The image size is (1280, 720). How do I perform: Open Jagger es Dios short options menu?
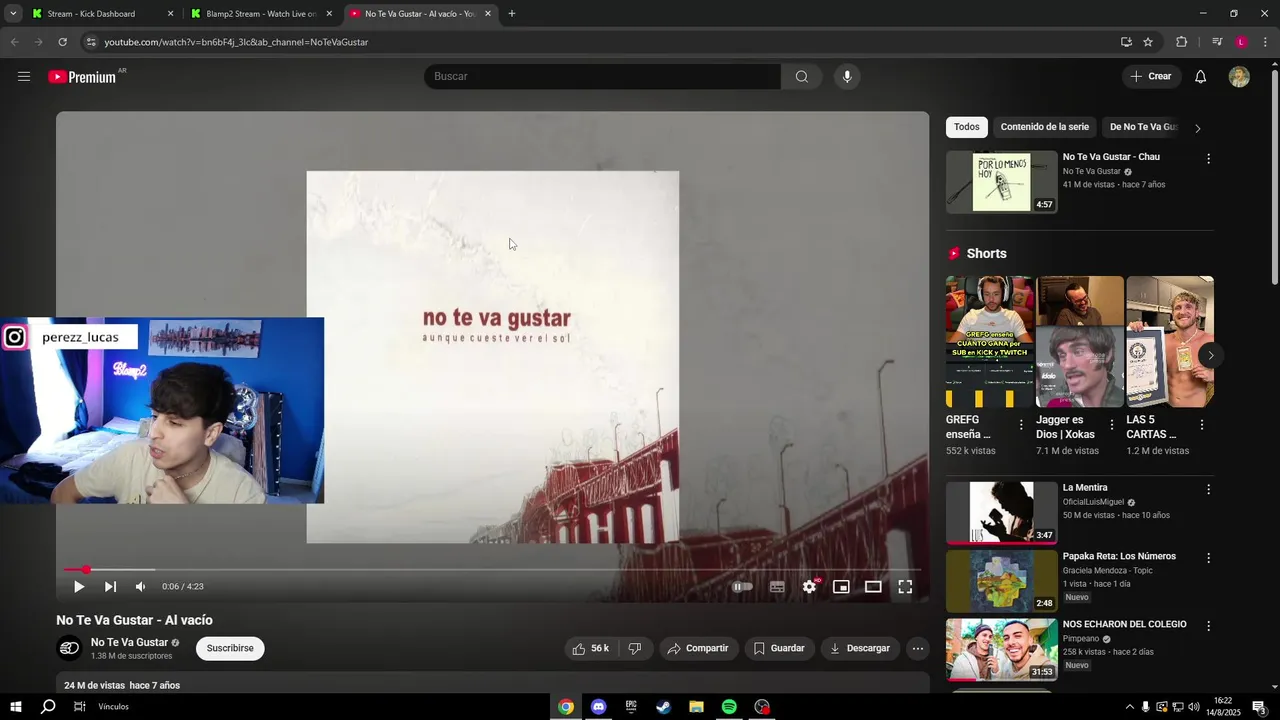1111,425
